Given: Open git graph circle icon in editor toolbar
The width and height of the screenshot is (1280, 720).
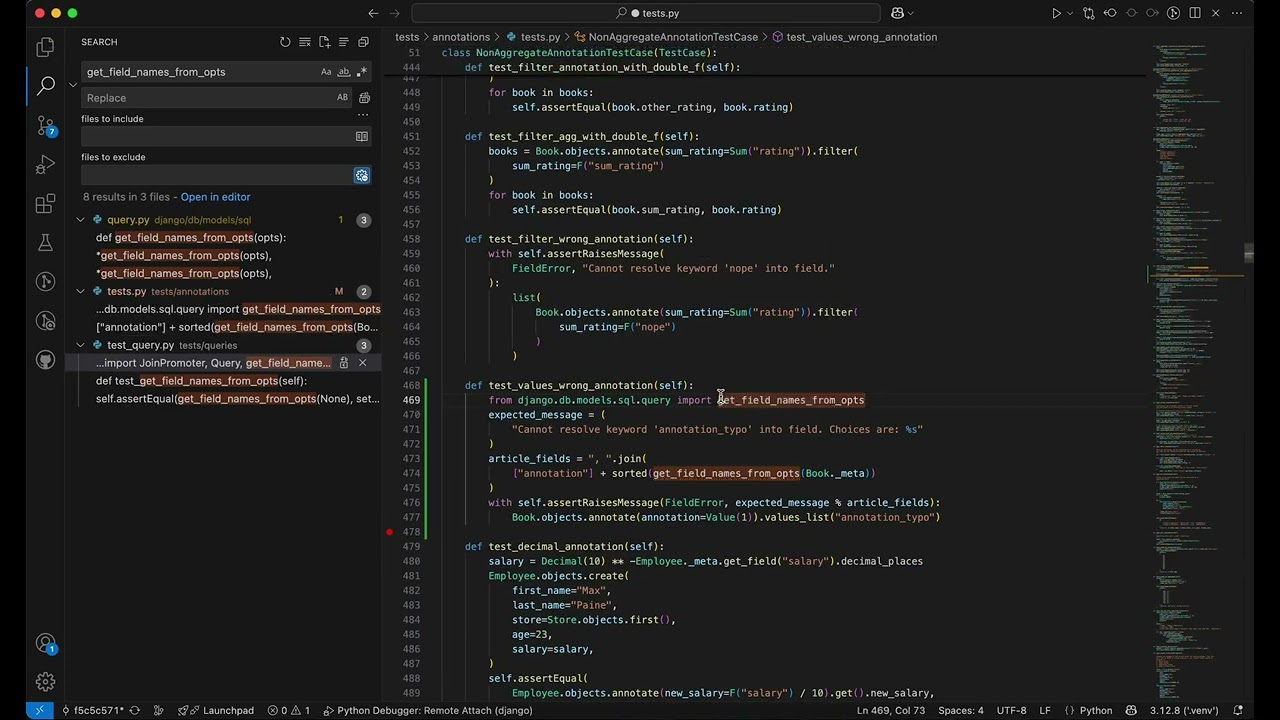Looking at the screenshot, I should 1173,13.
